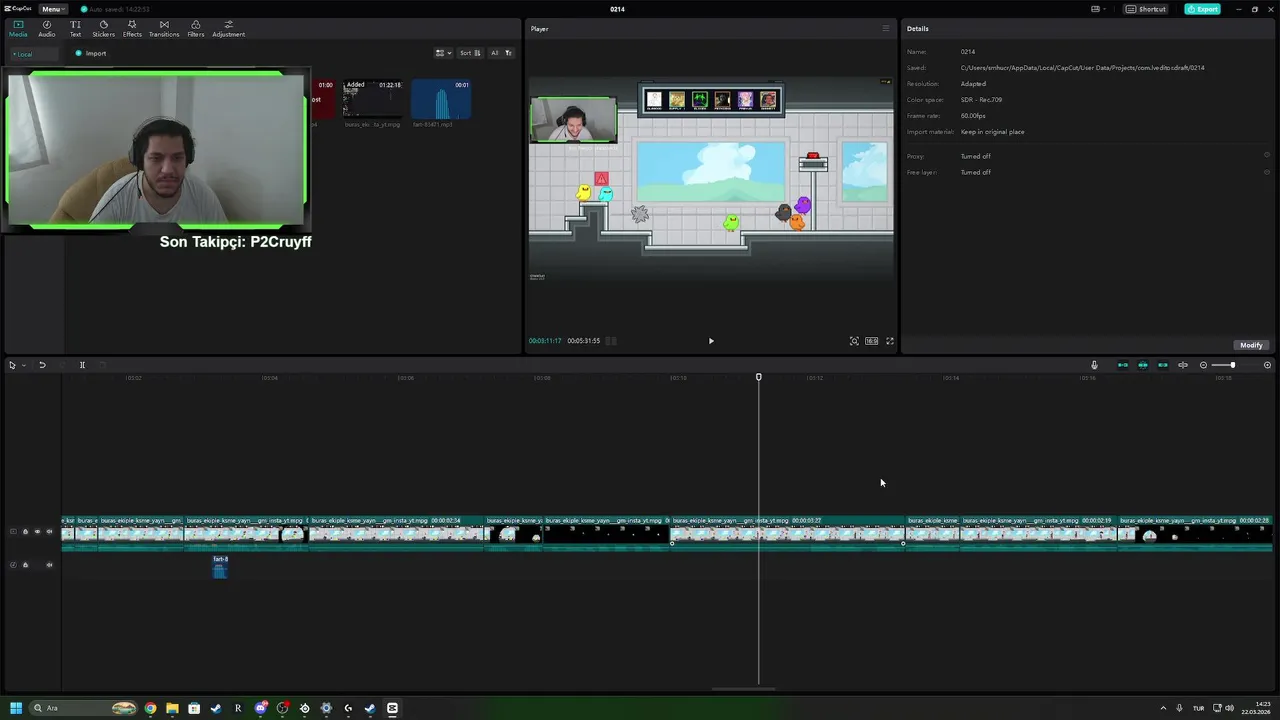Viewport: 1280px width, 720px height.
Task: Open the Windows Start menu
Action: click(15, 708)
